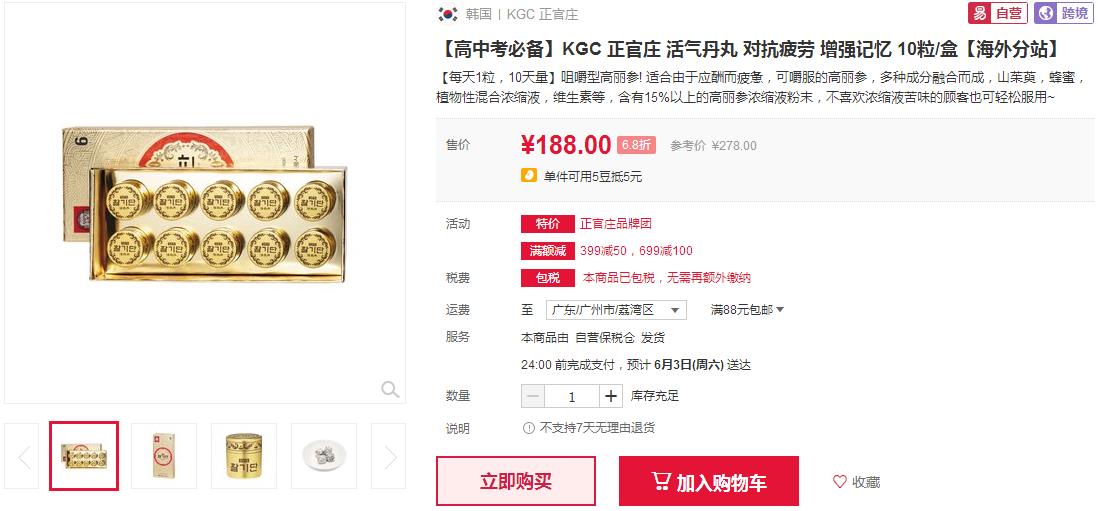The image size is (1098, 511).
Task: Expand the 满88元包邮 shipping details
Action: tap(747, 309)
